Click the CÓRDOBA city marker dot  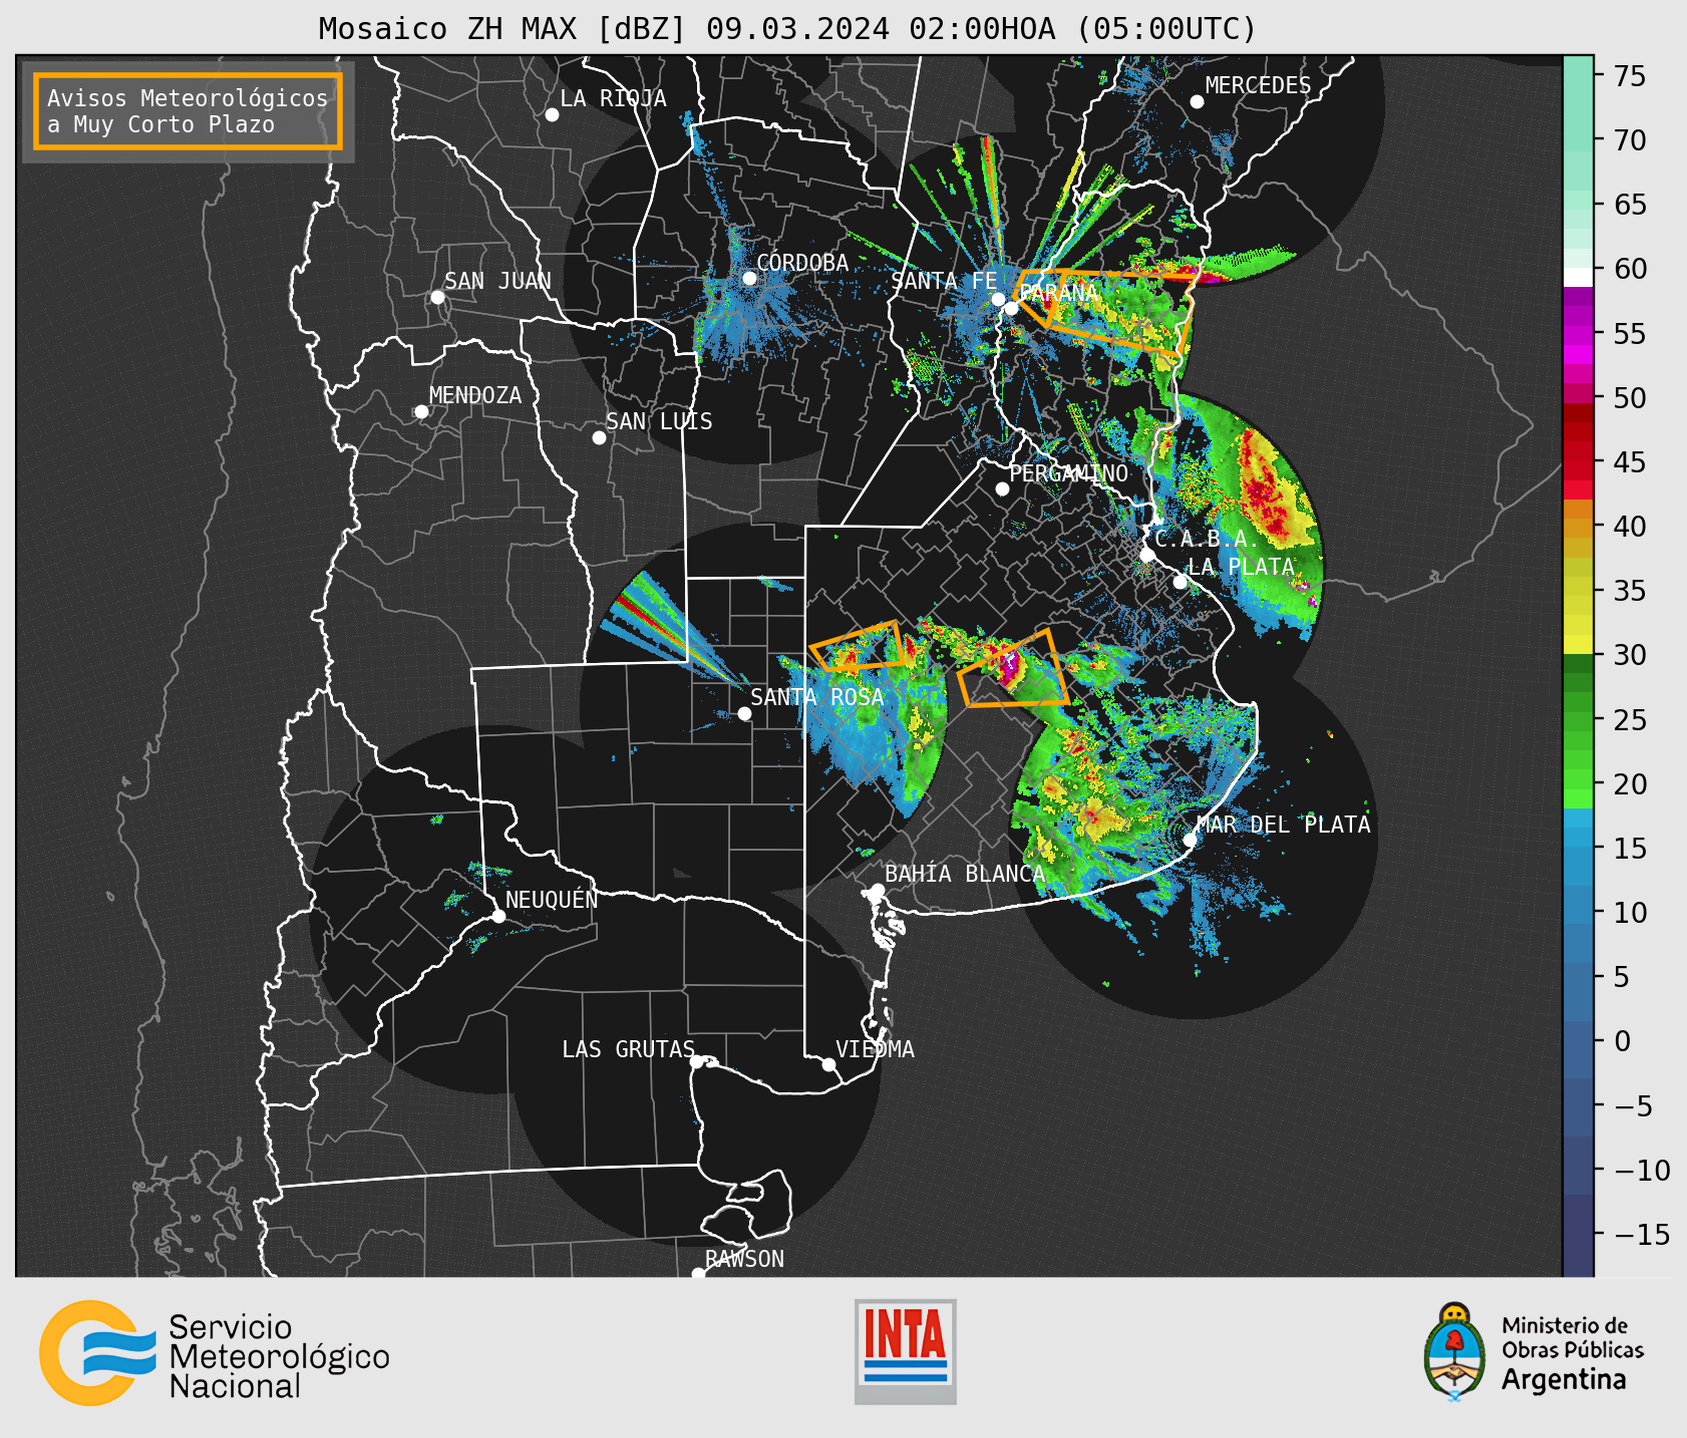click(749, 278)
